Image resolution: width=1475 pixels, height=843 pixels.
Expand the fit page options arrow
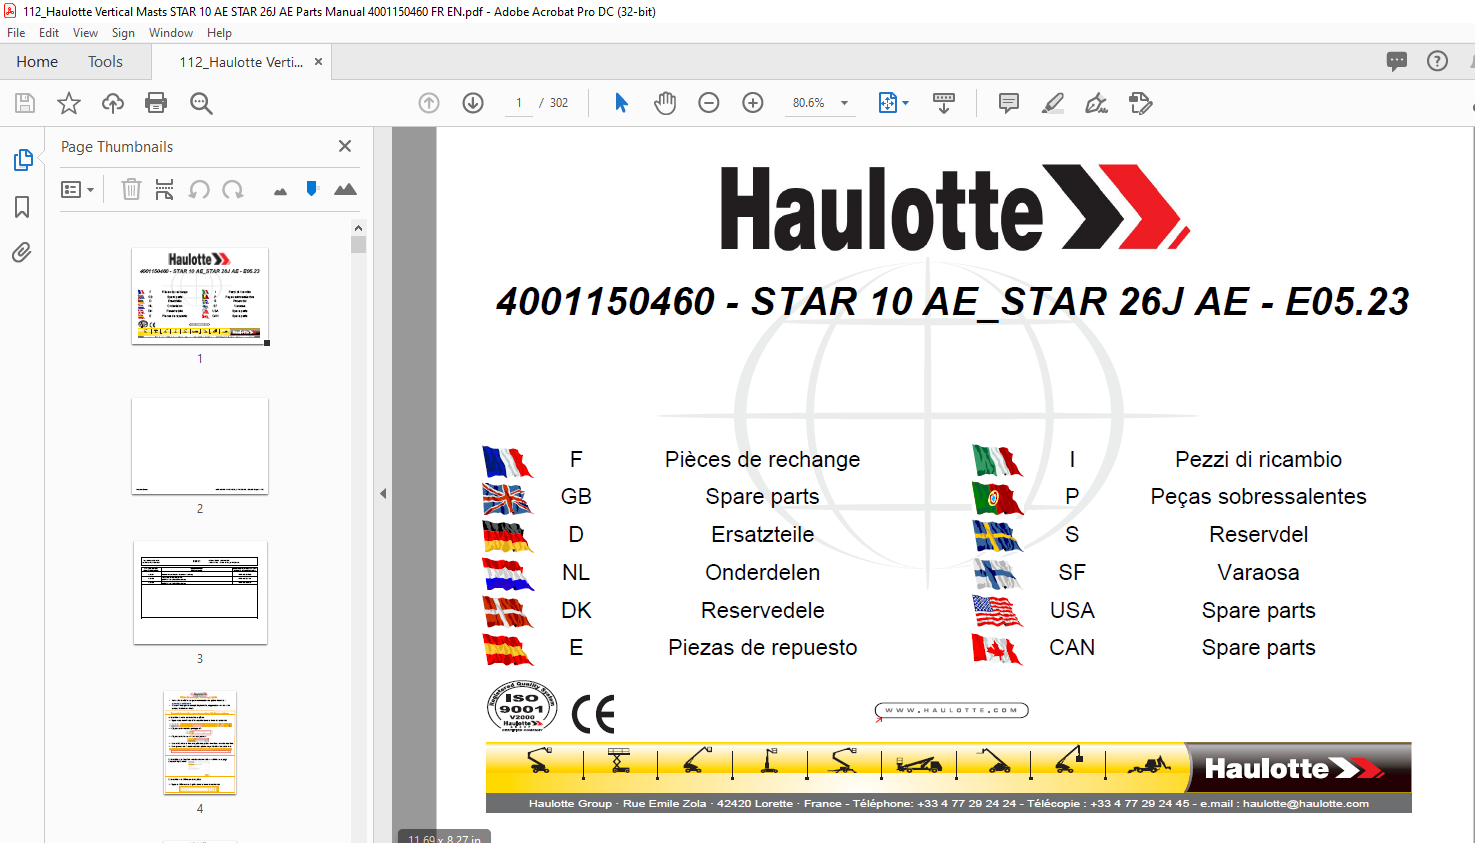(x=906, y=103)
